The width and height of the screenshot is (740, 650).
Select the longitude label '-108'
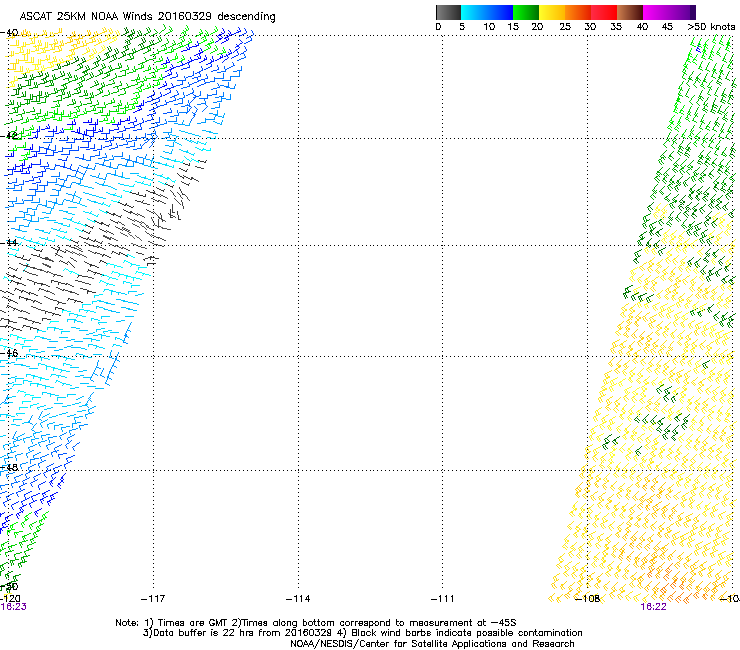tap(588, 599)
